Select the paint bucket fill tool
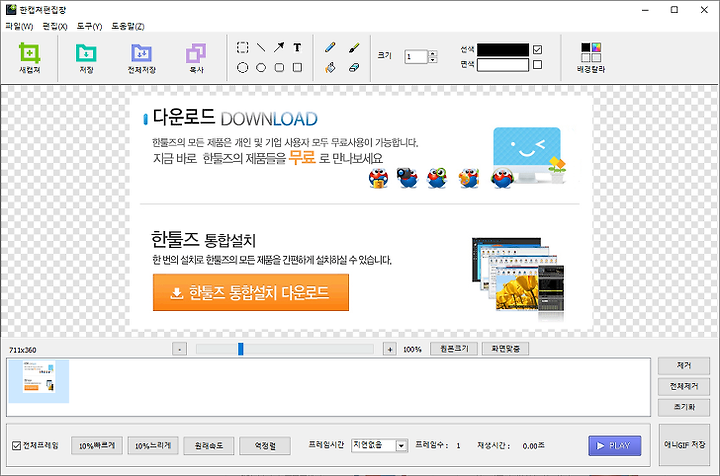720x476 pixels. click(330, 67)
